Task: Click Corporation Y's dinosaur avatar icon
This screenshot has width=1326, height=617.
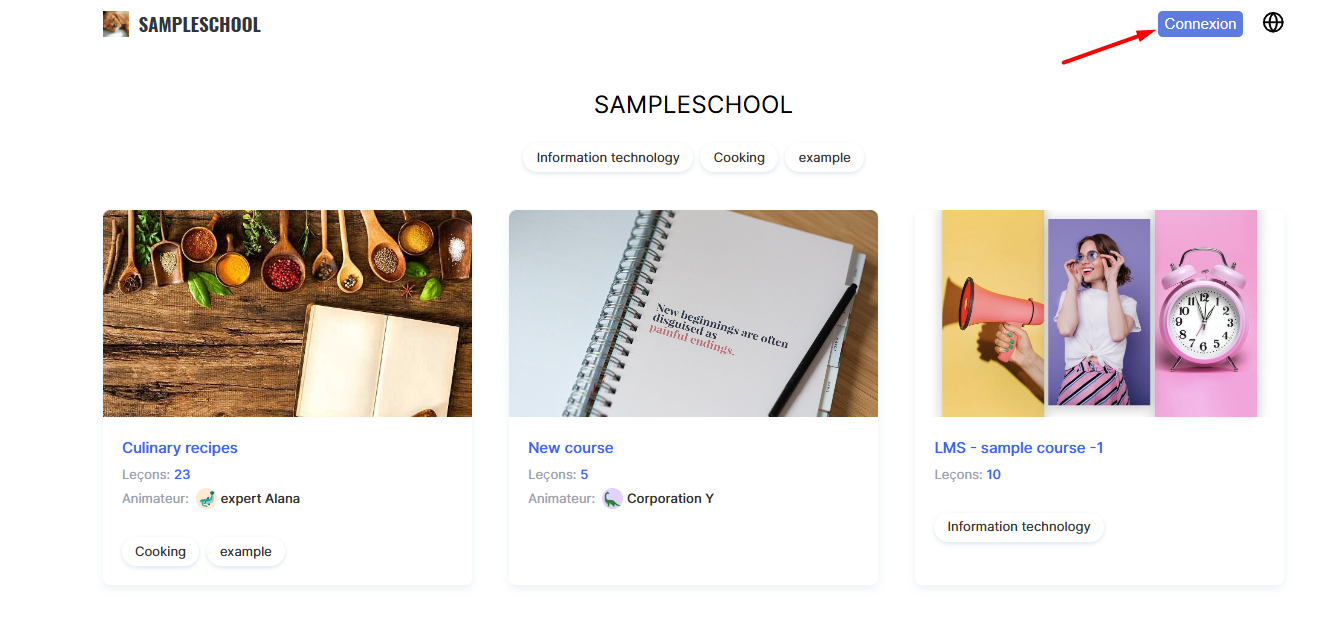Action: pyautogui.click(x=613, y=498)
